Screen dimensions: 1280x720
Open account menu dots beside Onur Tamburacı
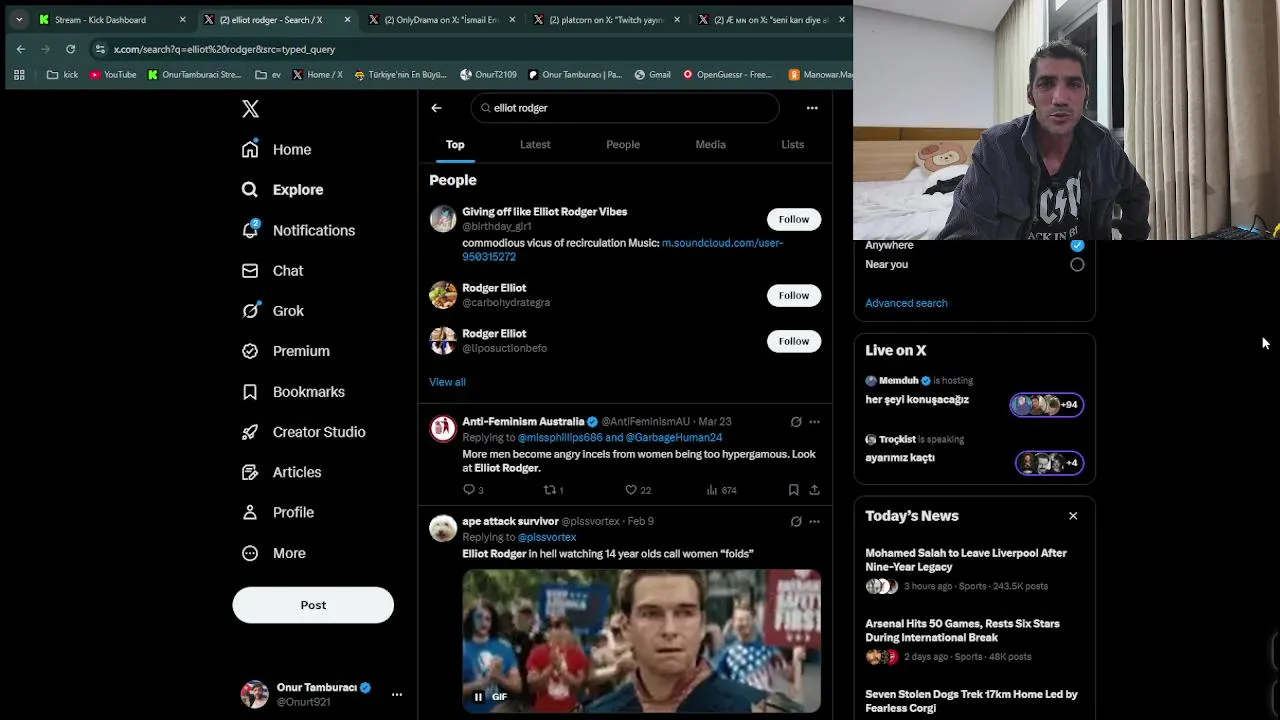[x=397, y=694]
